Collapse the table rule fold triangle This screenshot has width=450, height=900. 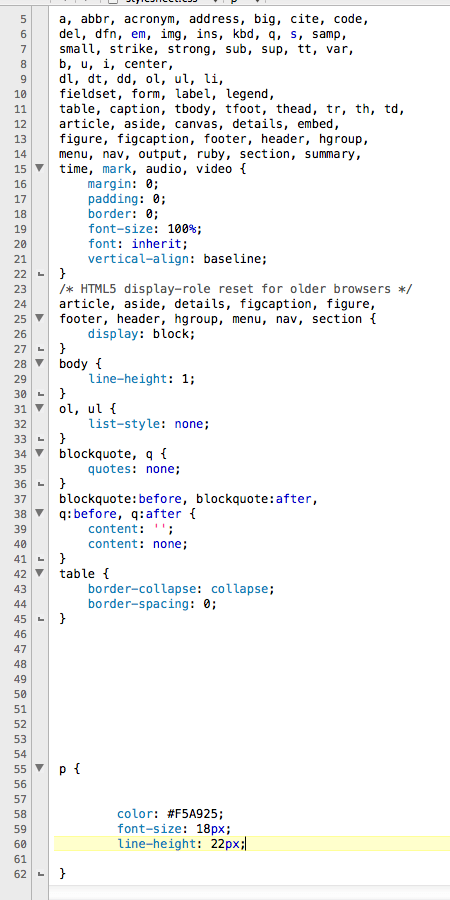(40, 573)
